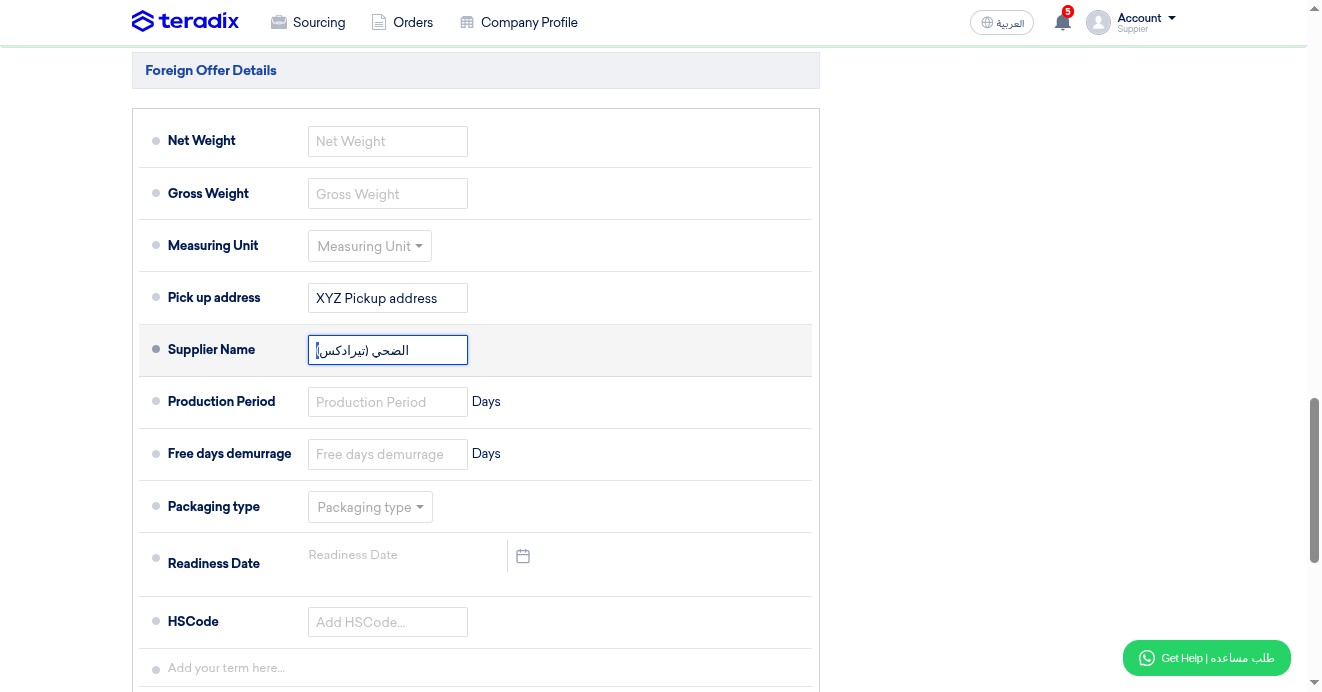Click the Gross Weight input field
Screen dimensions: 1322x692
pyautogui.click(x=388, y=194)
